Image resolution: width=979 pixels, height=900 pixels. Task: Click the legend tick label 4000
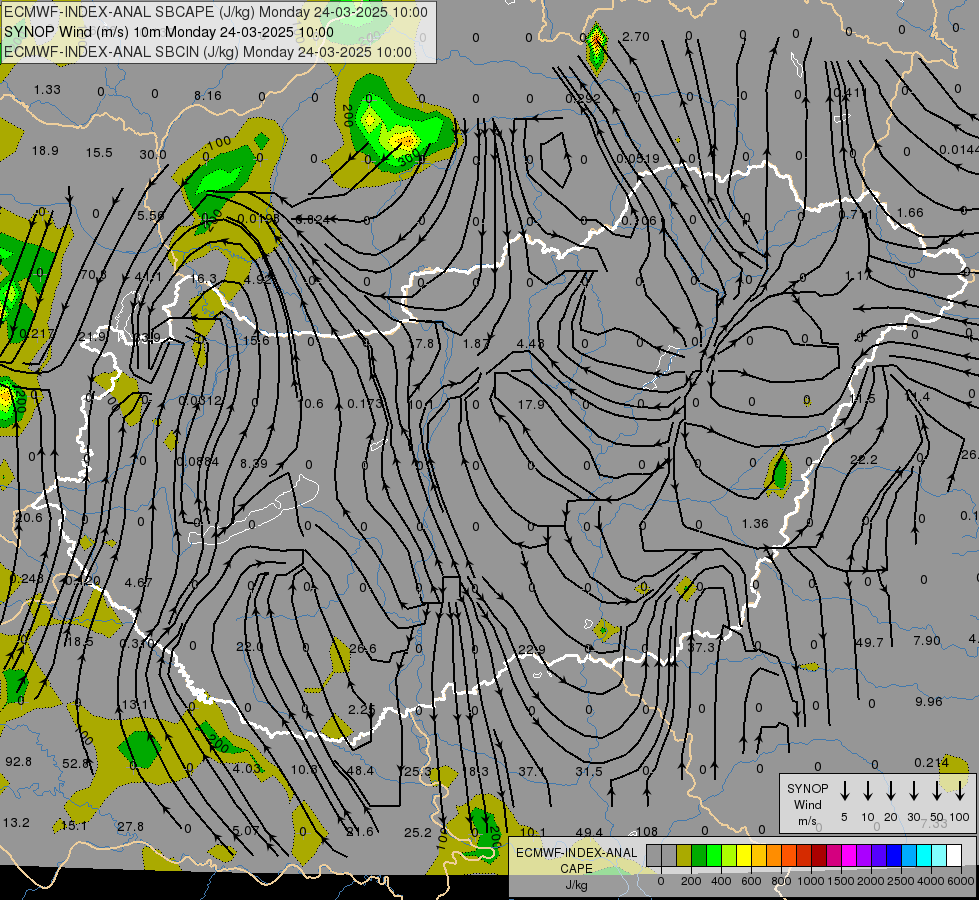tap(931, 881)
